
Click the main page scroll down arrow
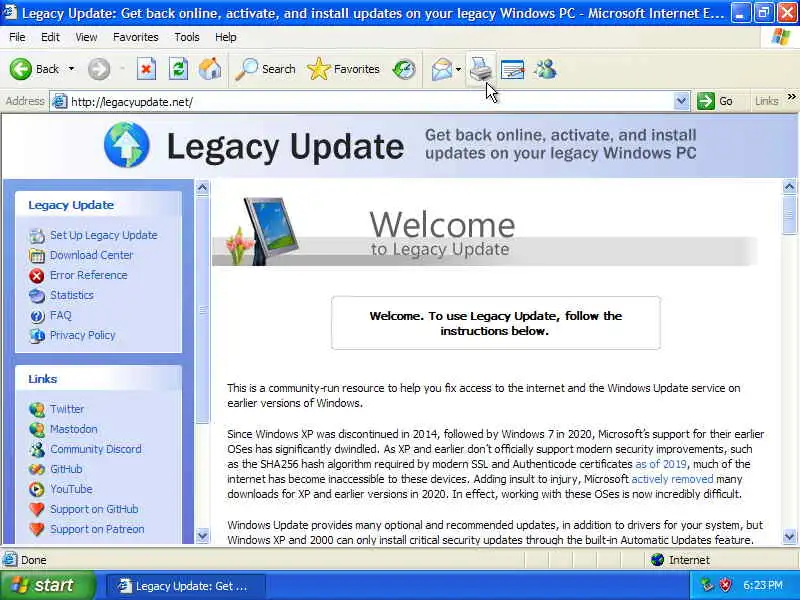[789, 536]
